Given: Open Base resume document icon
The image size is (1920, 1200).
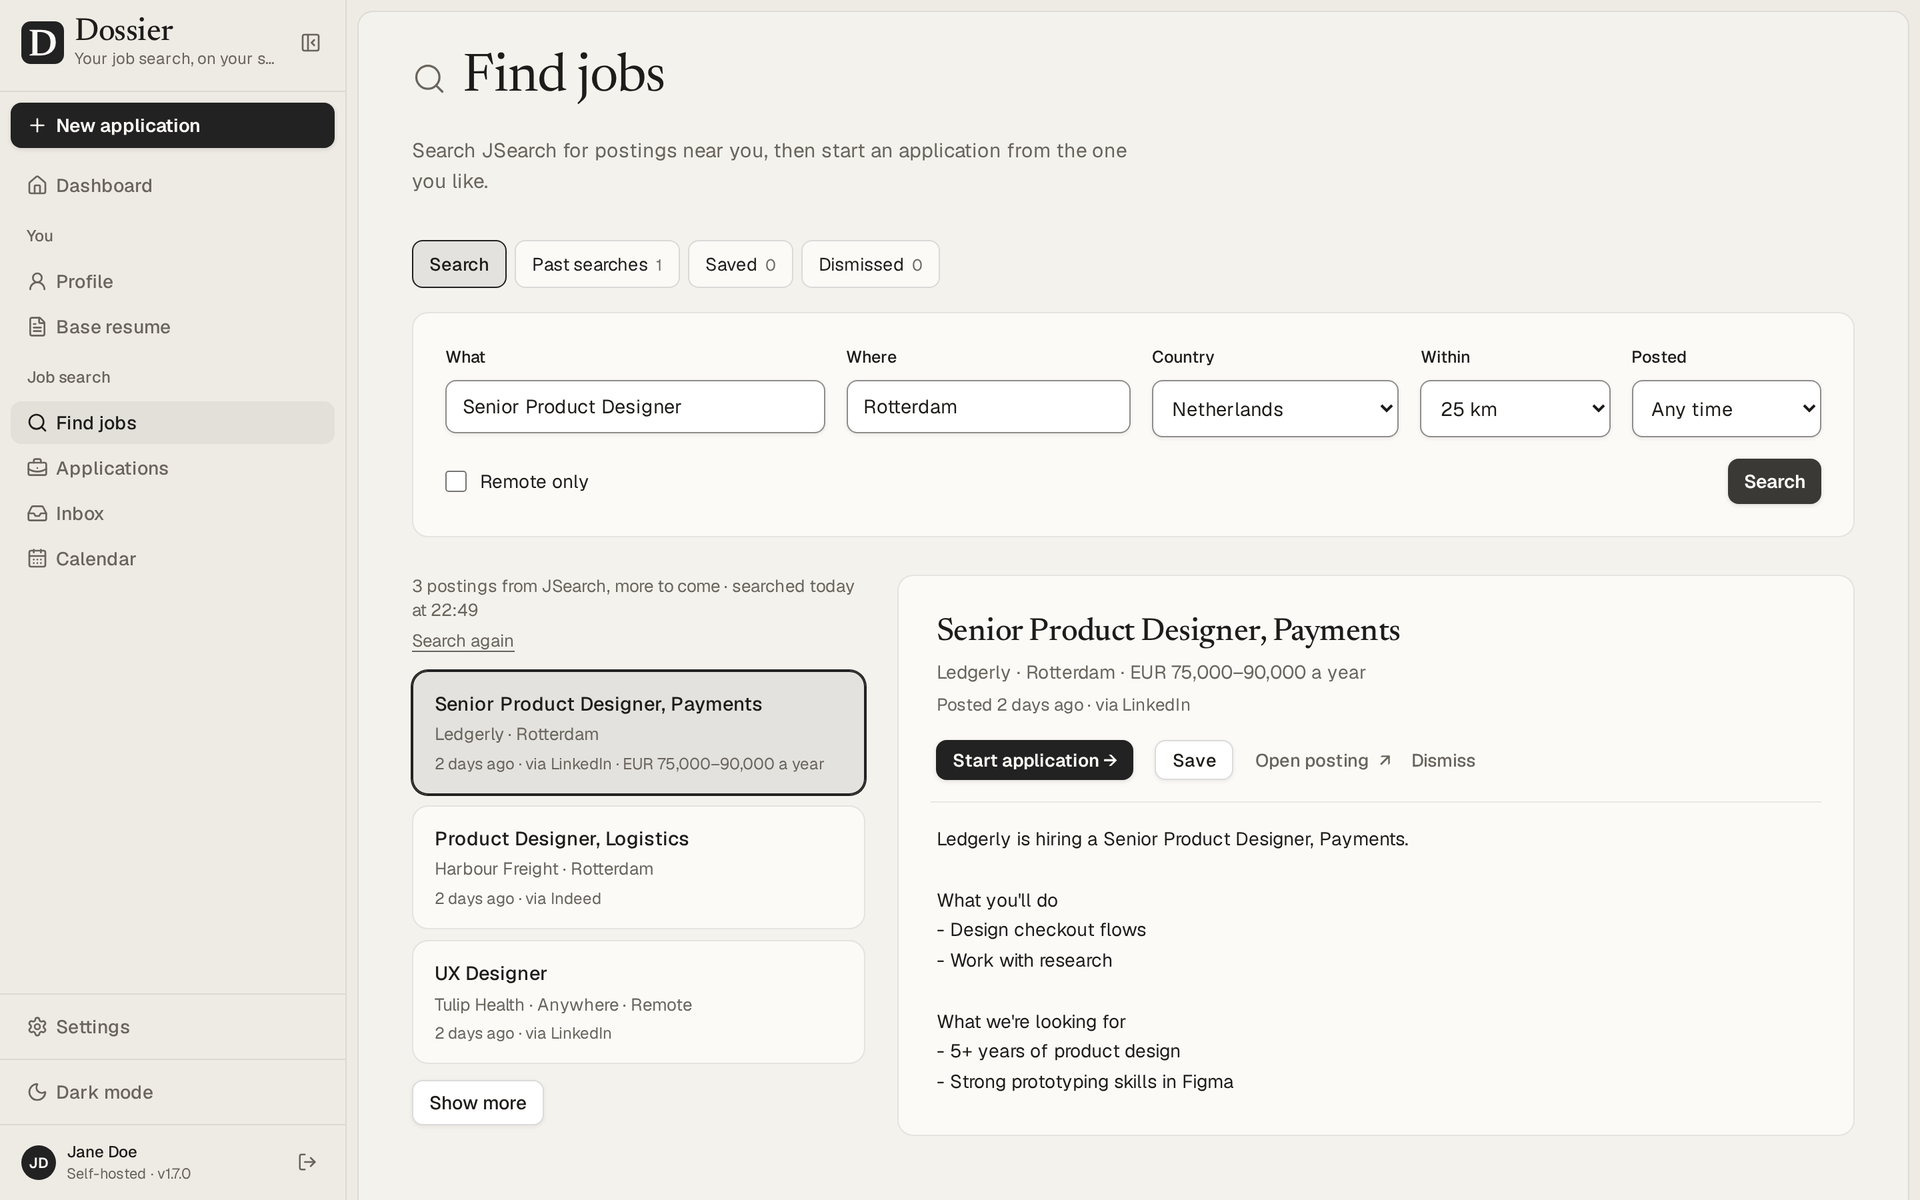Looking at the screenshot, I should coord(37,327).
